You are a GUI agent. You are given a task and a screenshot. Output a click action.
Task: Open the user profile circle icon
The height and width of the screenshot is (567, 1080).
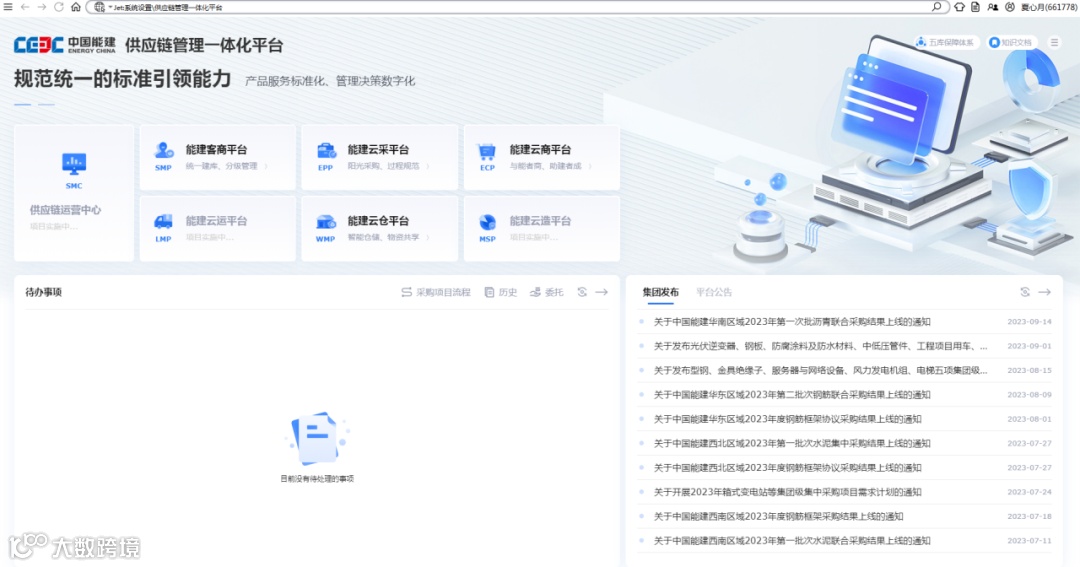(1010, 7)
